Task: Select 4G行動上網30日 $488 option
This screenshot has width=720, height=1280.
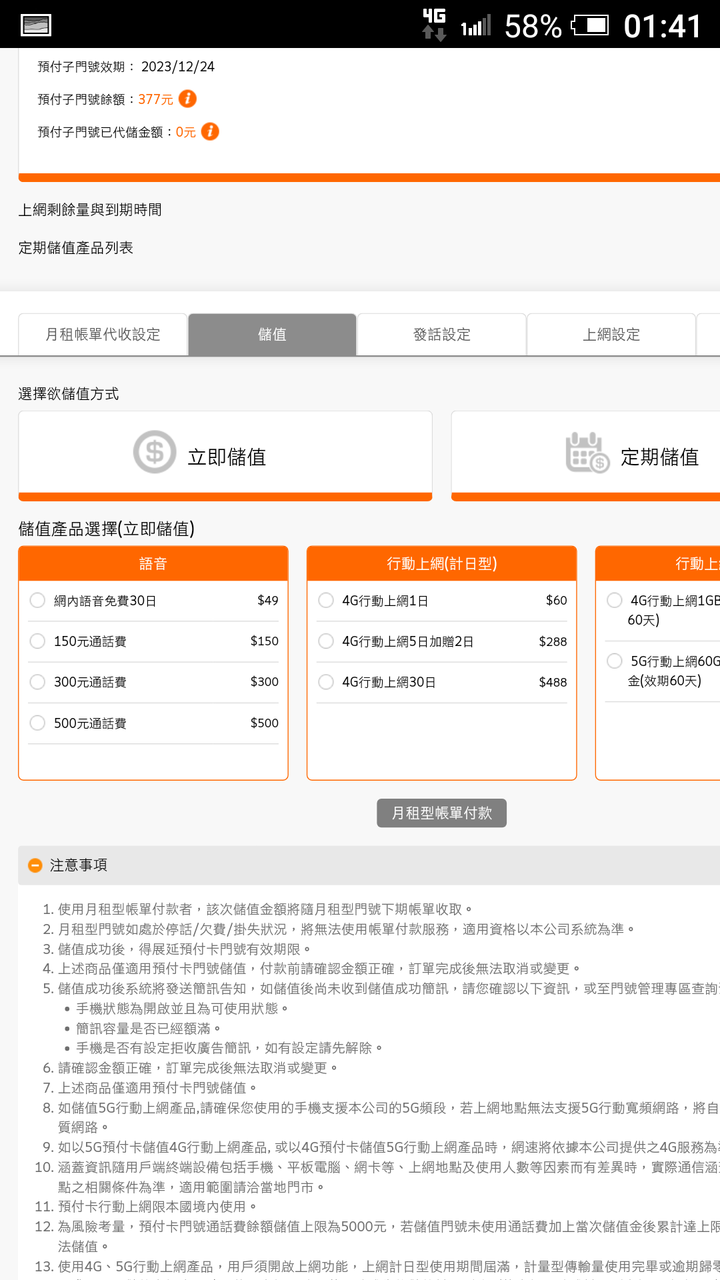Action: (x=442, y=682)
